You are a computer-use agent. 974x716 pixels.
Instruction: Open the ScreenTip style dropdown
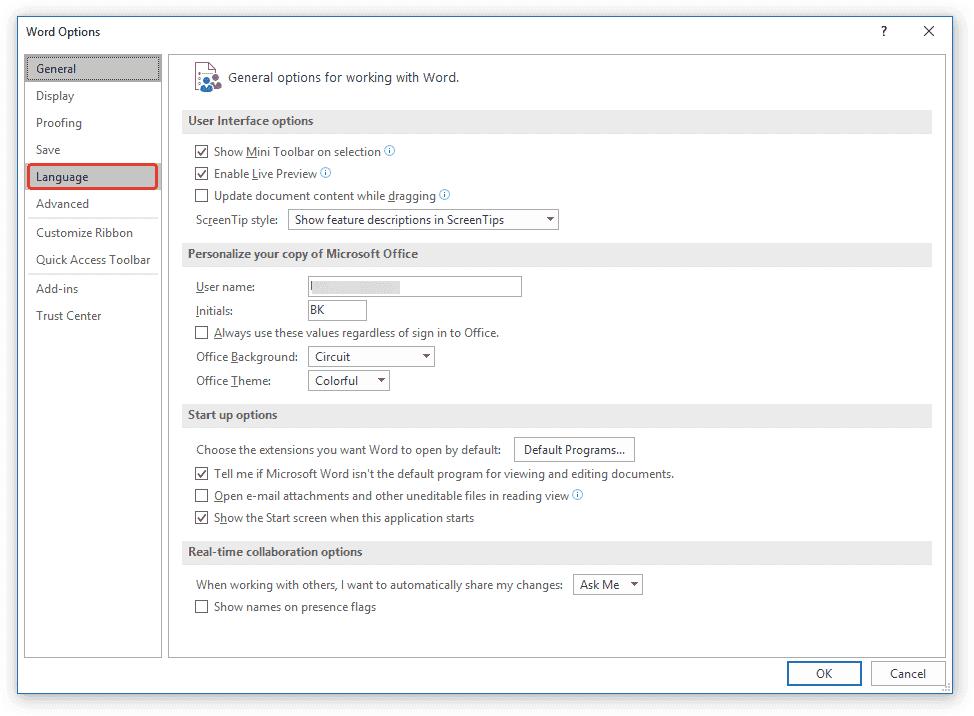[423, 220]
